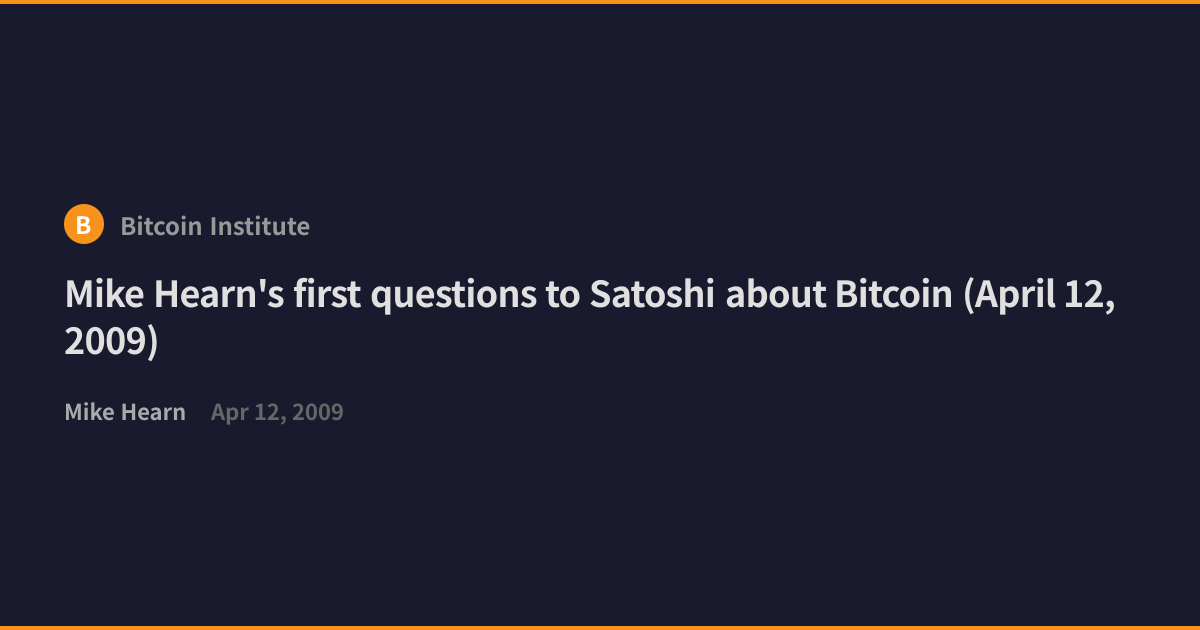Click the word about in the headline
The image size is (1200, 630).
click(776, 295)
